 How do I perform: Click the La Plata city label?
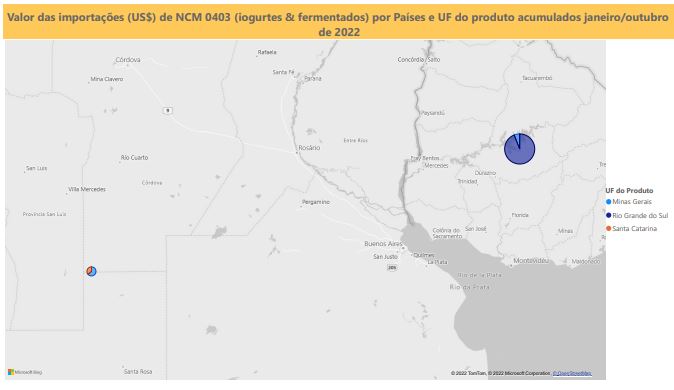(438, 262)
